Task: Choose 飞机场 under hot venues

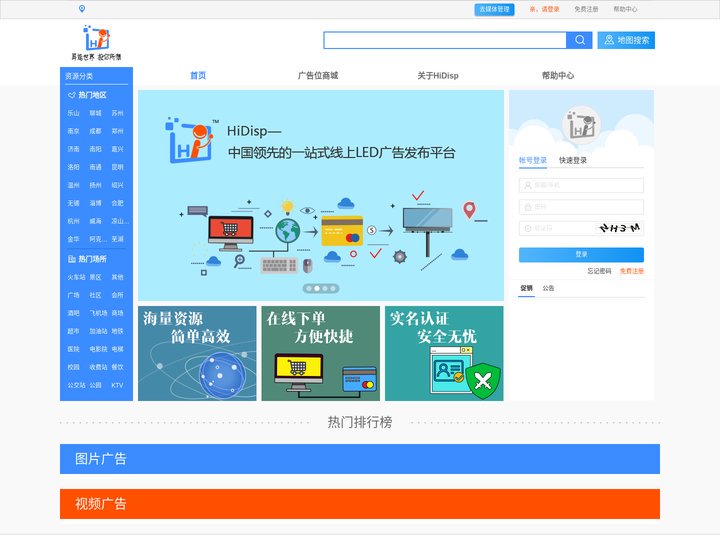Action: pyautogui.click(x=98, y=313)
